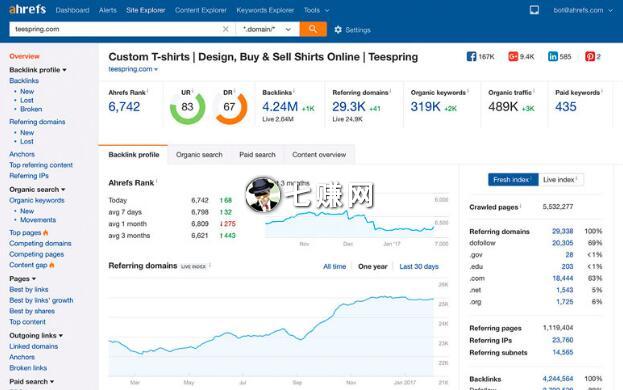Switch to Paid search tab
This screenshot has width=623, height=390.
coord(257,154)
